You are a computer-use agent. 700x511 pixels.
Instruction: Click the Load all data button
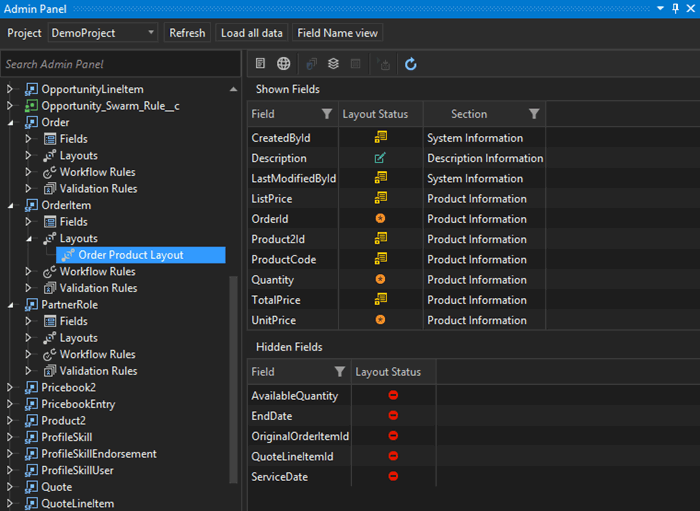252,33
